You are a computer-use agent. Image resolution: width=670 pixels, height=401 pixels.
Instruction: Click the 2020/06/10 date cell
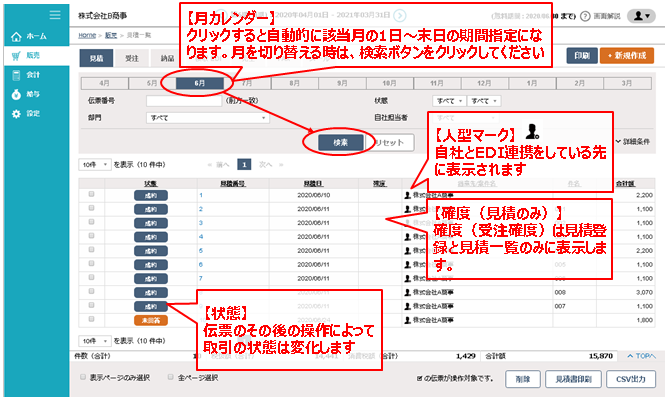tap(314, 195)
